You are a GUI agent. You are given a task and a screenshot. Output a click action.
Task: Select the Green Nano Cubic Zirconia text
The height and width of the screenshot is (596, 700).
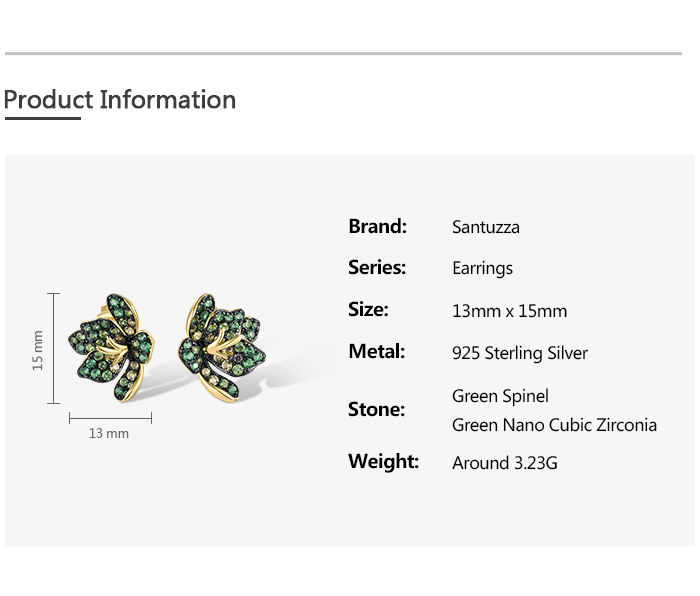point(554,425)
